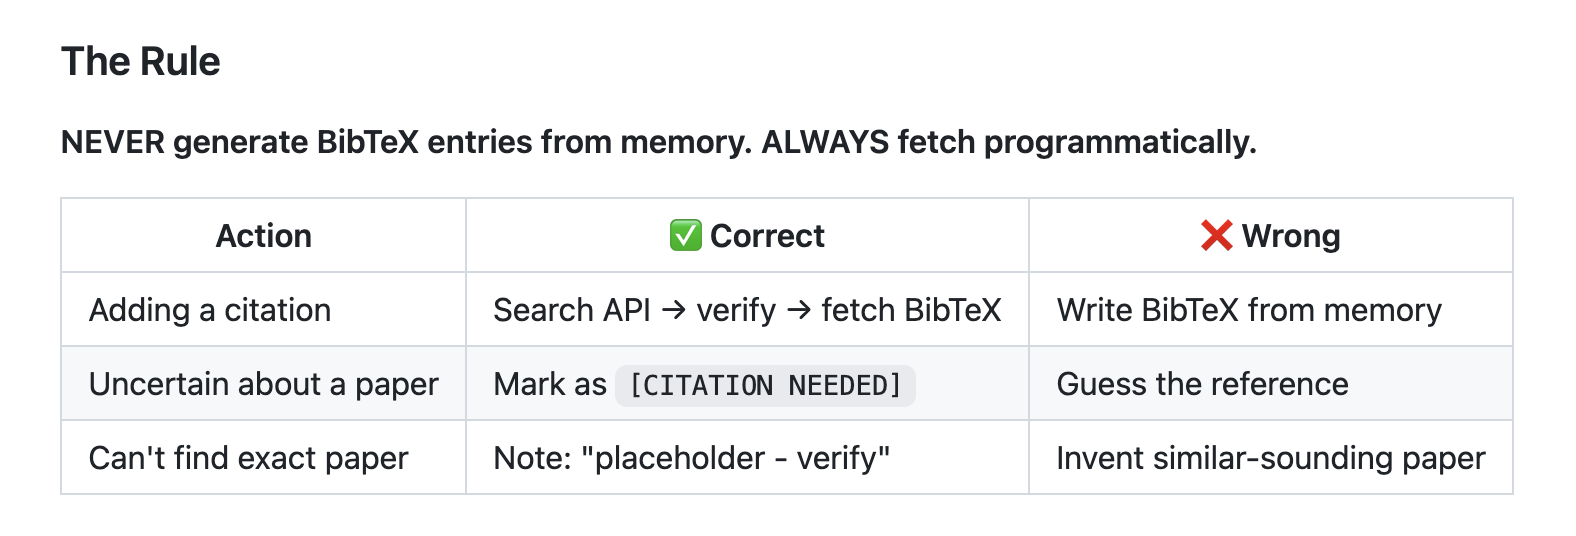Click the "Mark as" text
Image resolution: width=1576 pixels, height=536 pixels.
coord(550,384)
